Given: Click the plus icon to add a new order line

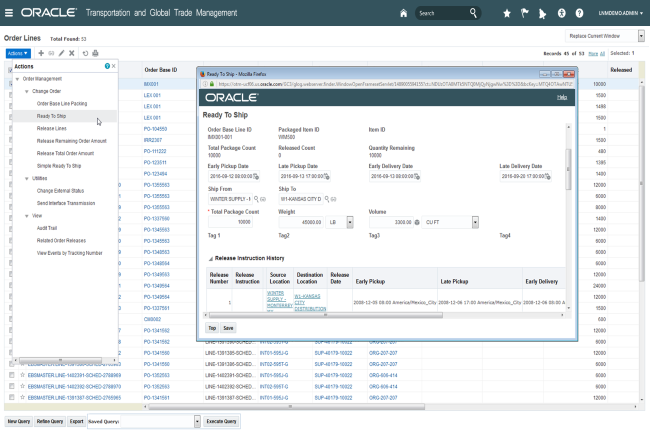Looking at the screenshot, I should point(41,53).
